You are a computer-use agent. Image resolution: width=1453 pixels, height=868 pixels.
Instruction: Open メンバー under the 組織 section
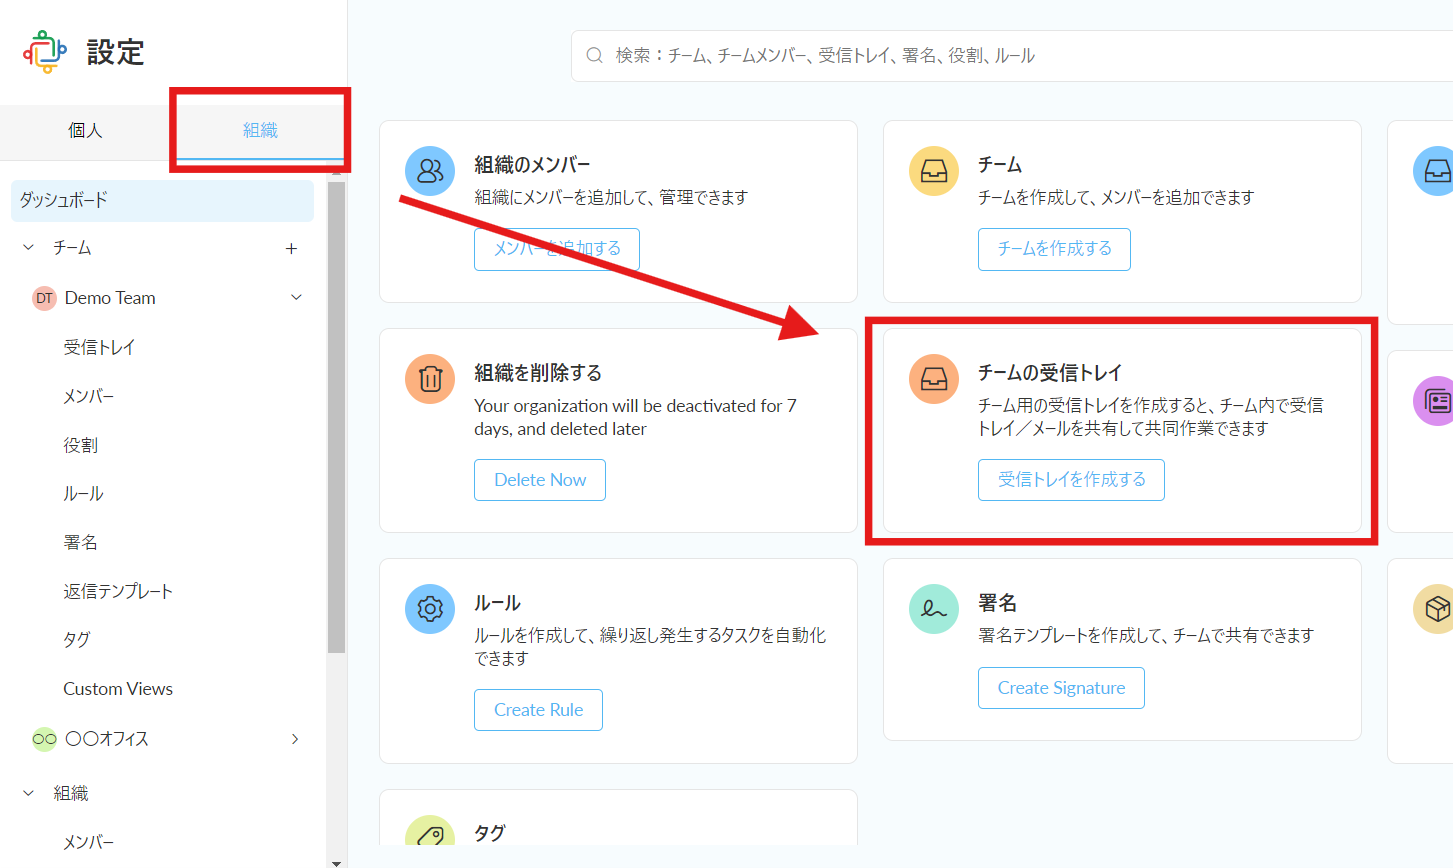pyautogui.click(x=89, y=842)
